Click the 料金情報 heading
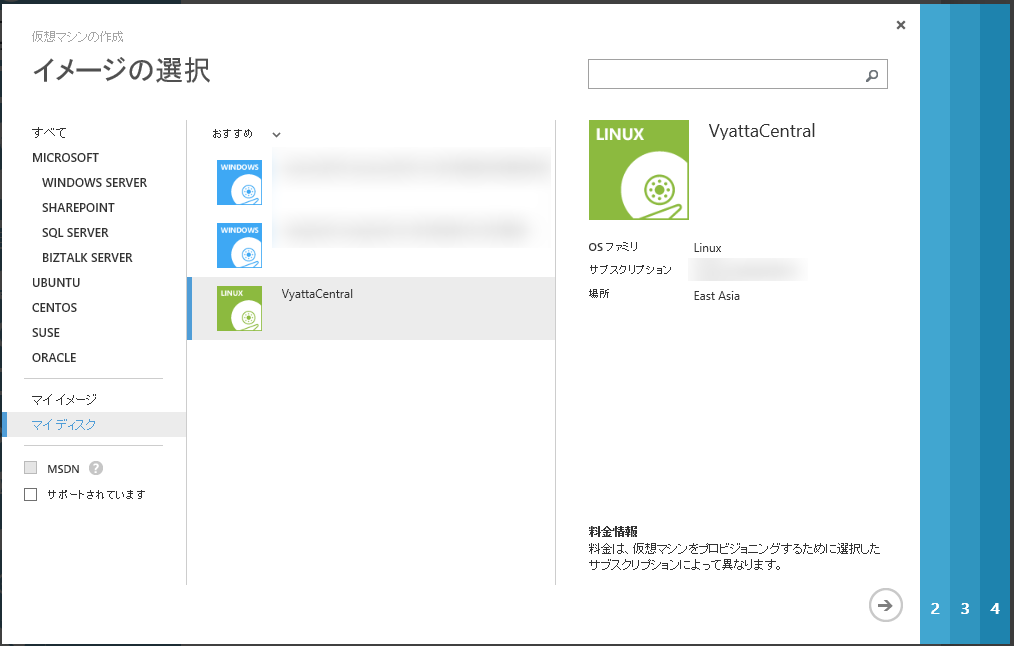The width and height of the screenshot is (1014, 646). [x=613, y=532]
